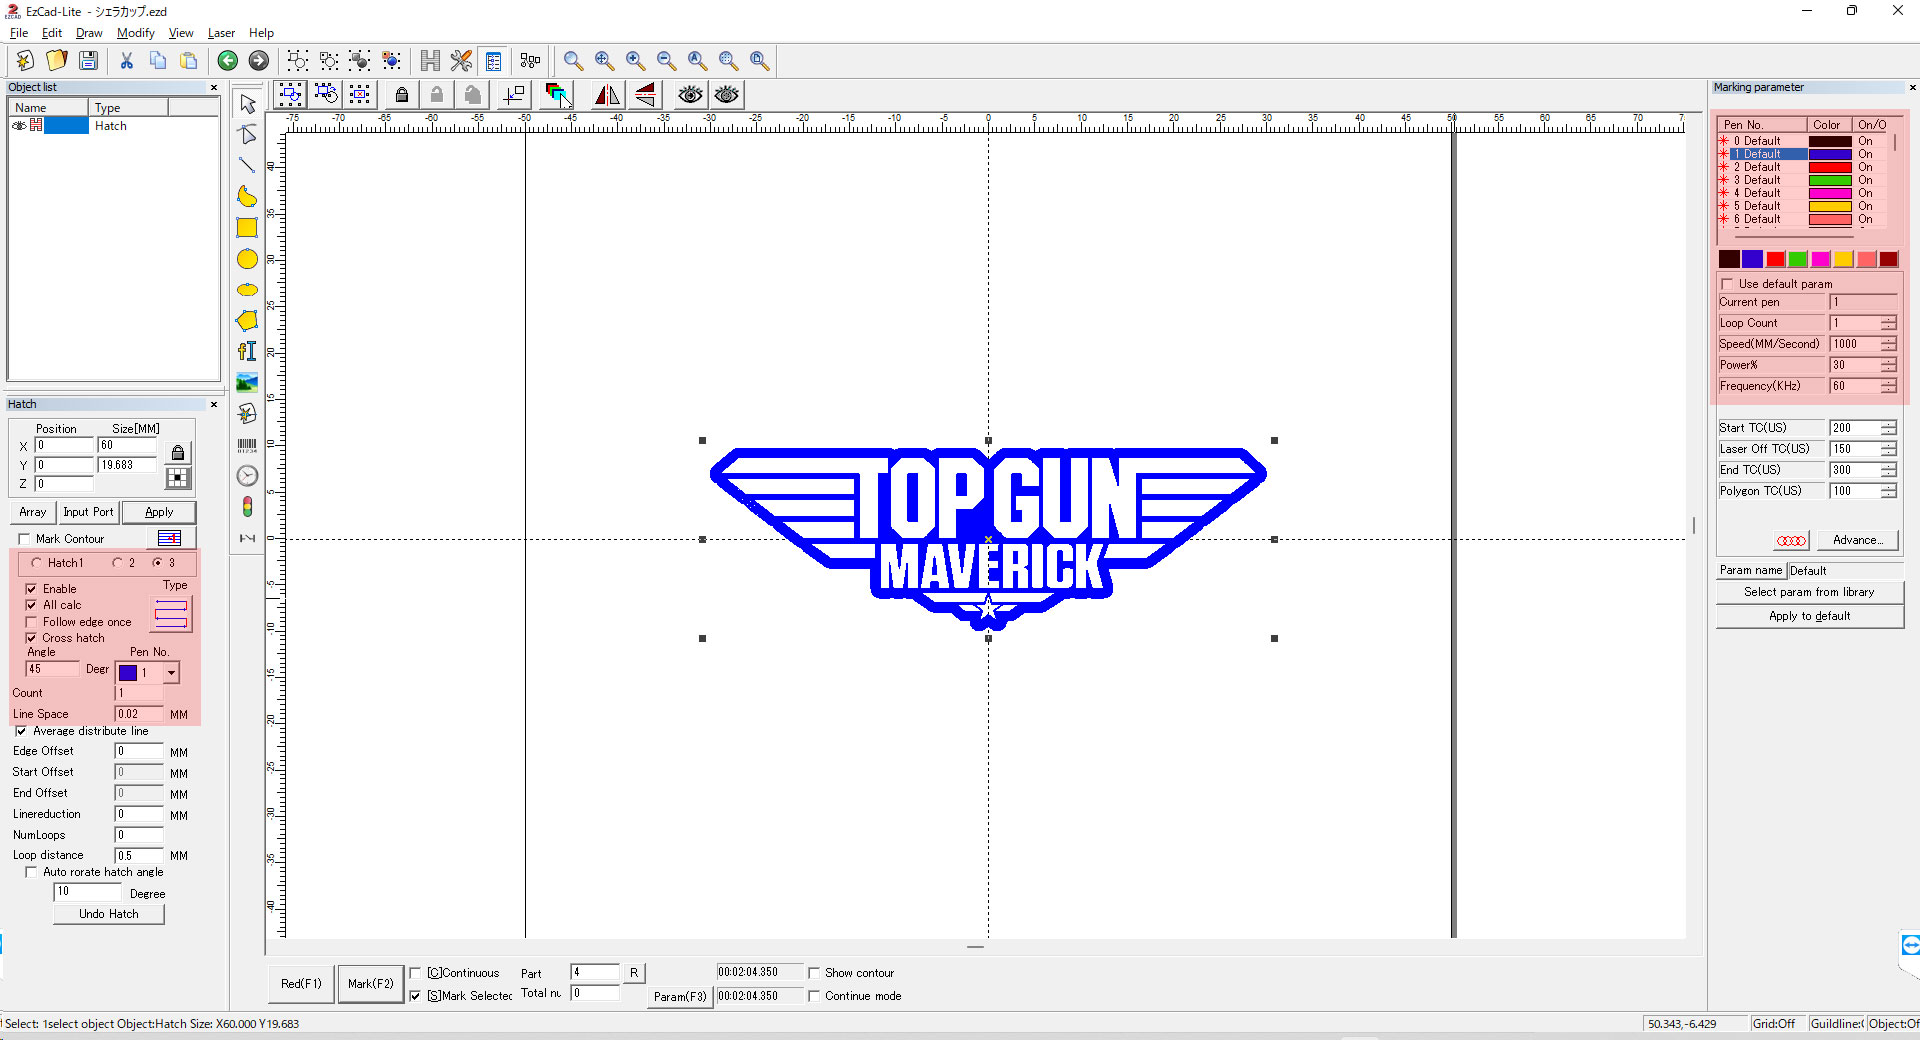The height and width of the screenshot is (1040, 1920).
Task: Open a file with the folder icon
Action: click(x=57, y=61)
